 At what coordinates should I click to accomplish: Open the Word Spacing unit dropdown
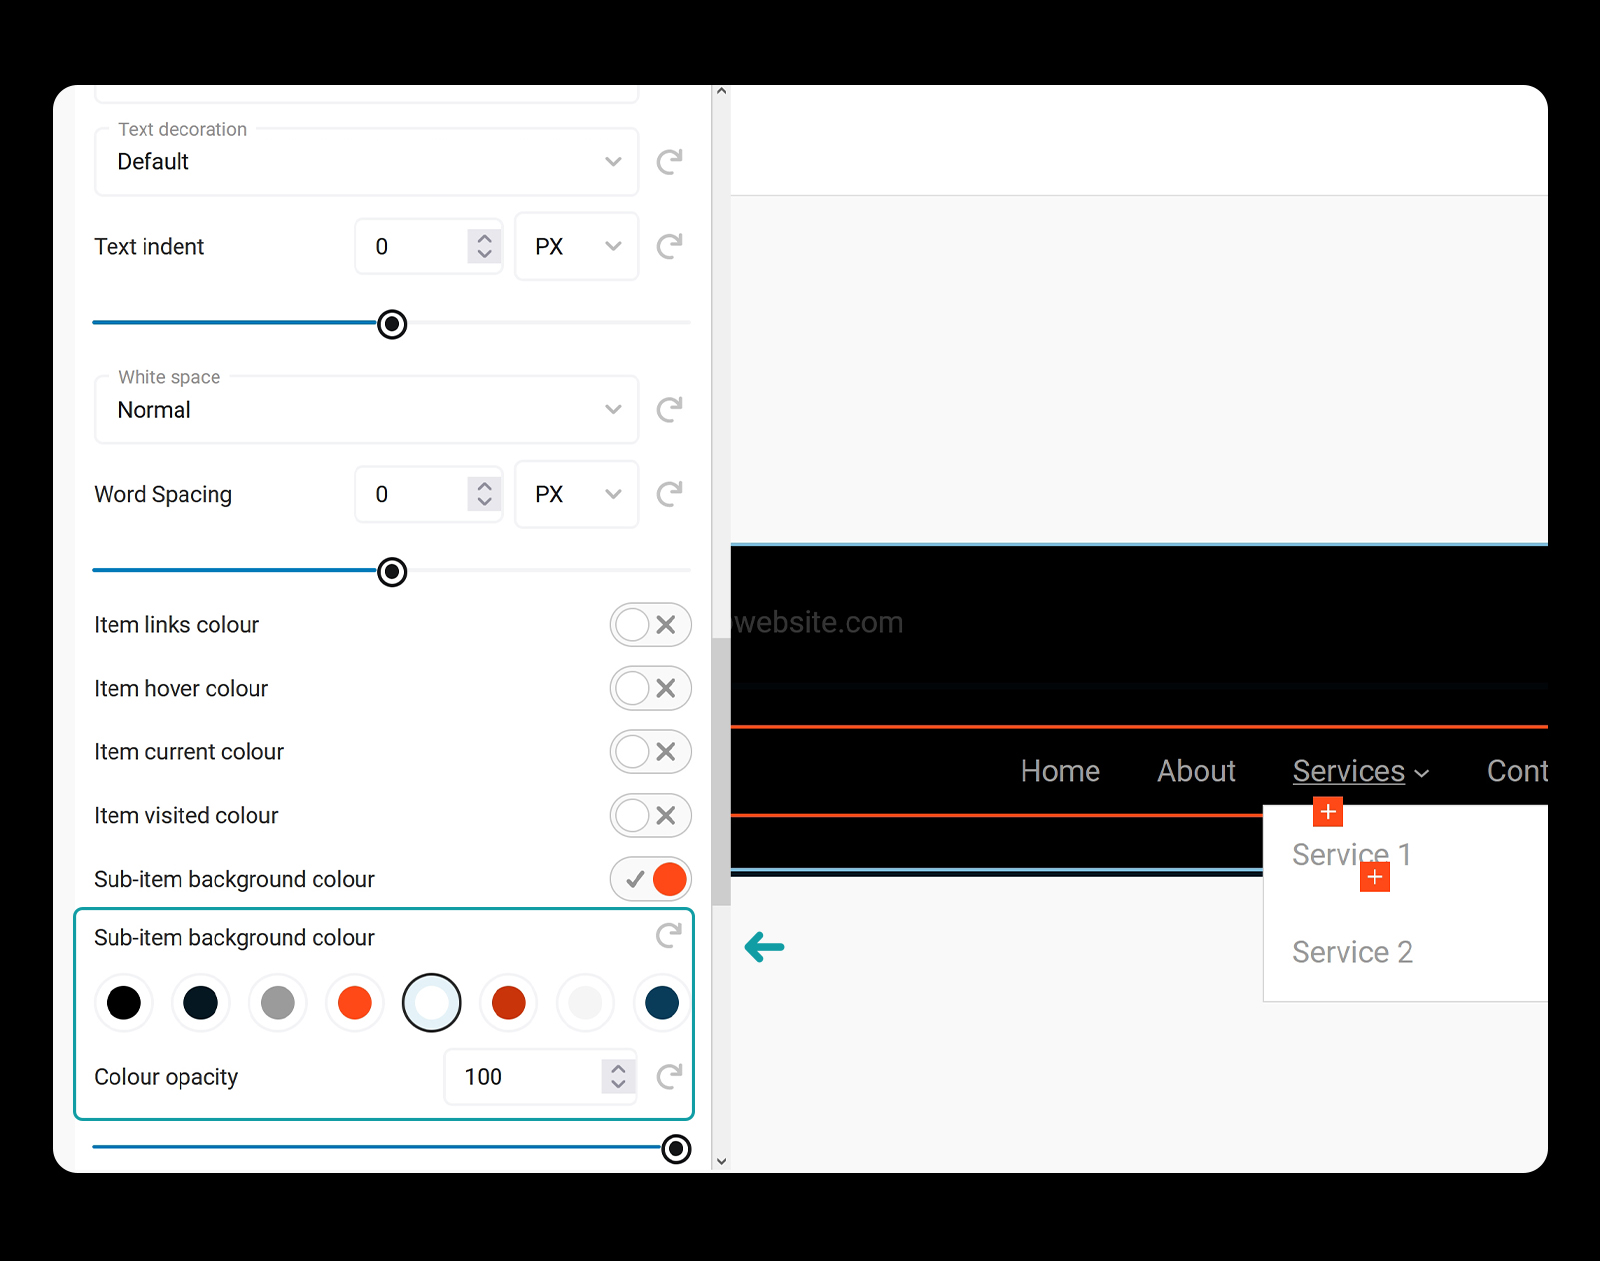click(577, 494)
